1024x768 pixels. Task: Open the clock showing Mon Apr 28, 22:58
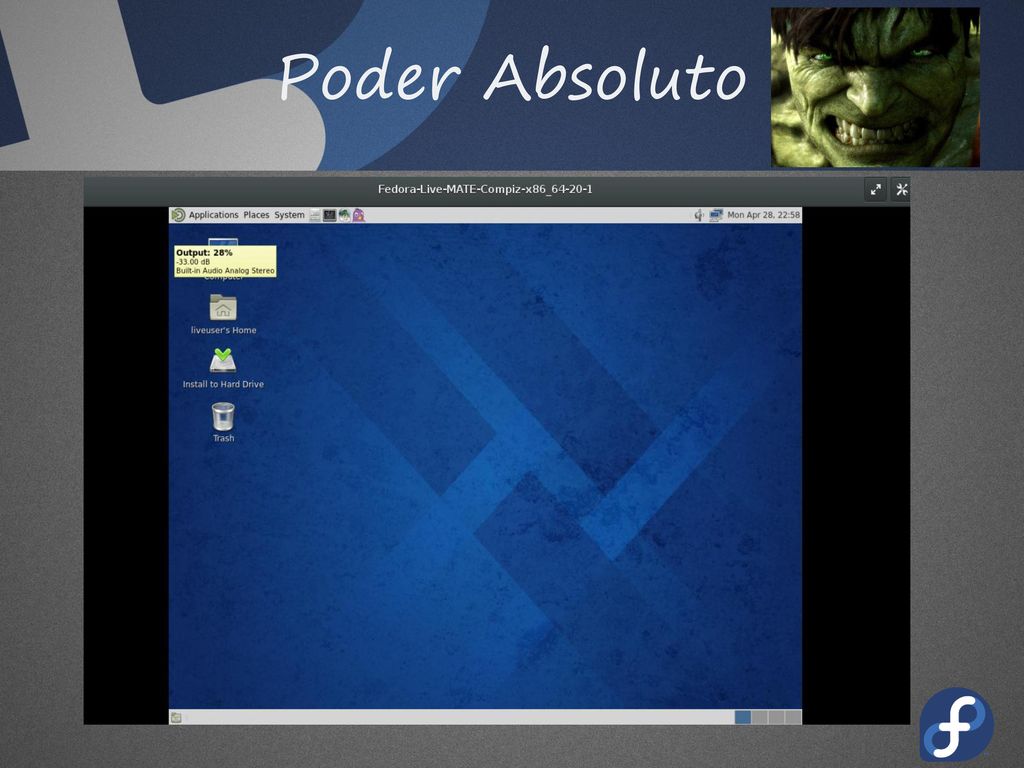point(763,215)
